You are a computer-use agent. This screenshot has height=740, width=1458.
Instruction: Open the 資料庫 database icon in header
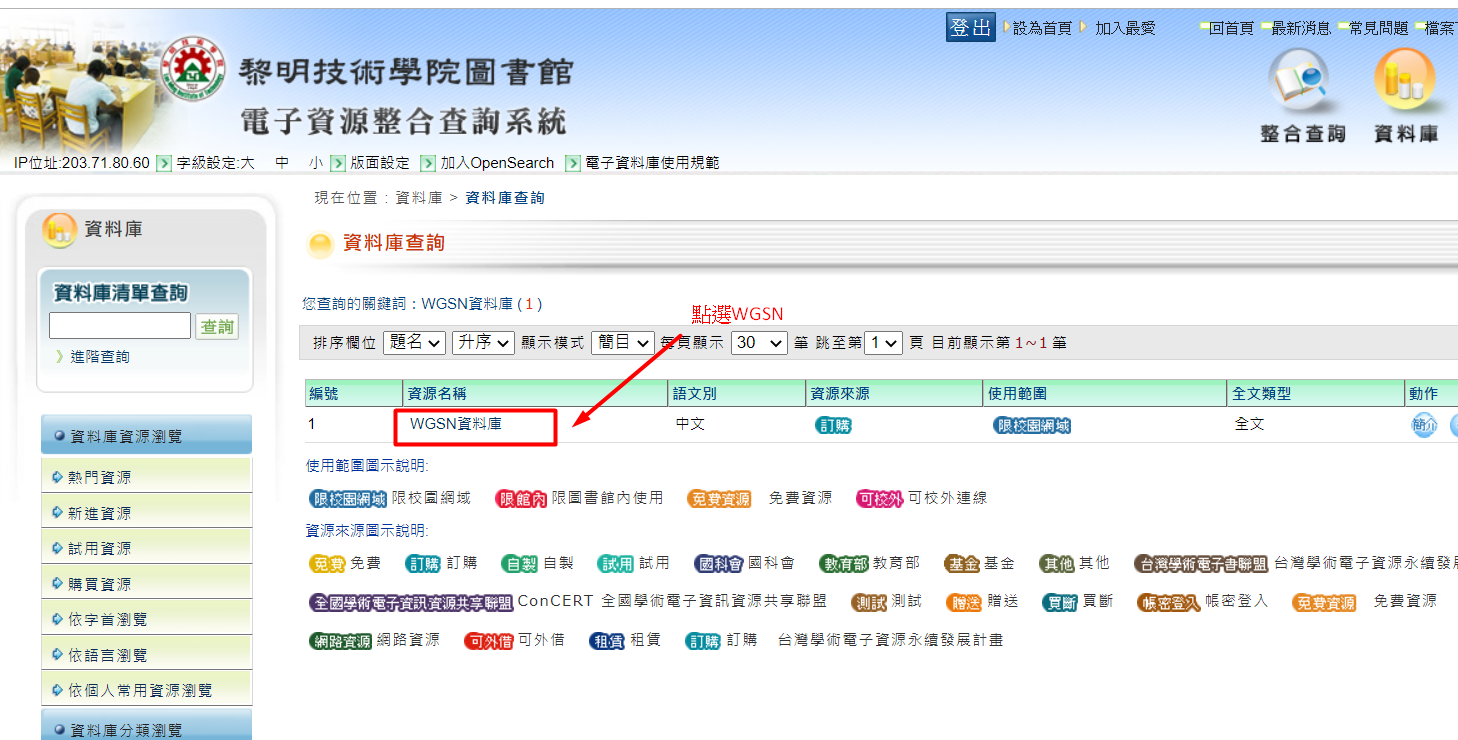click(x=1405, y=96)
